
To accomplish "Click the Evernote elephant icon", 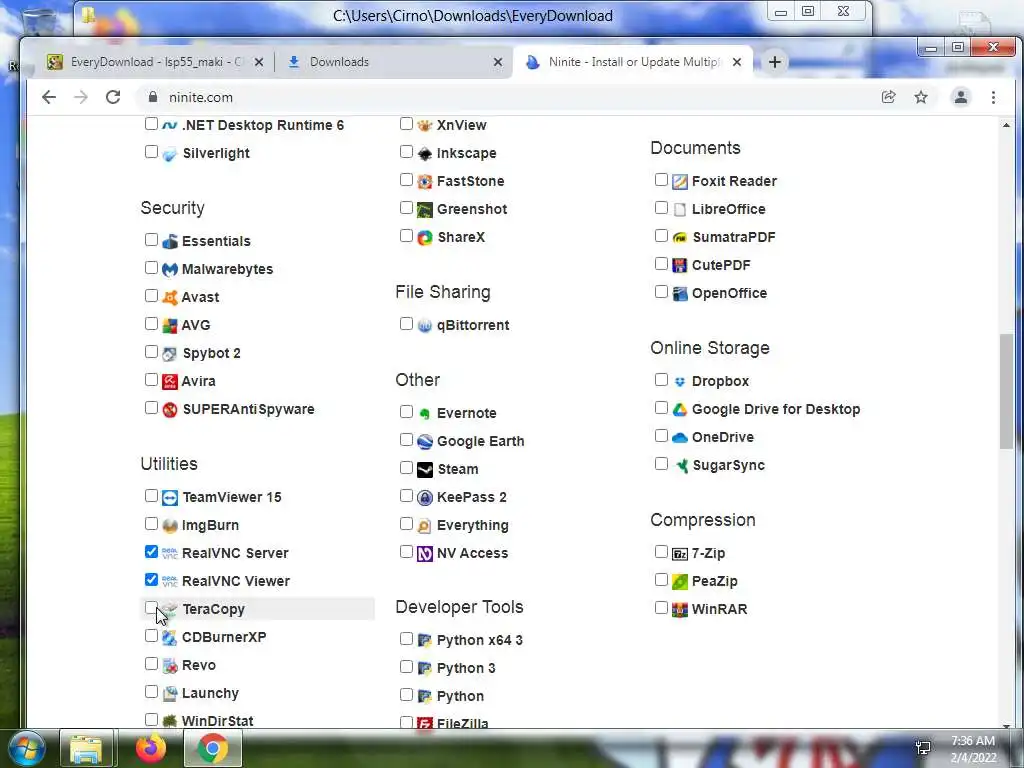I will (424, 413).
